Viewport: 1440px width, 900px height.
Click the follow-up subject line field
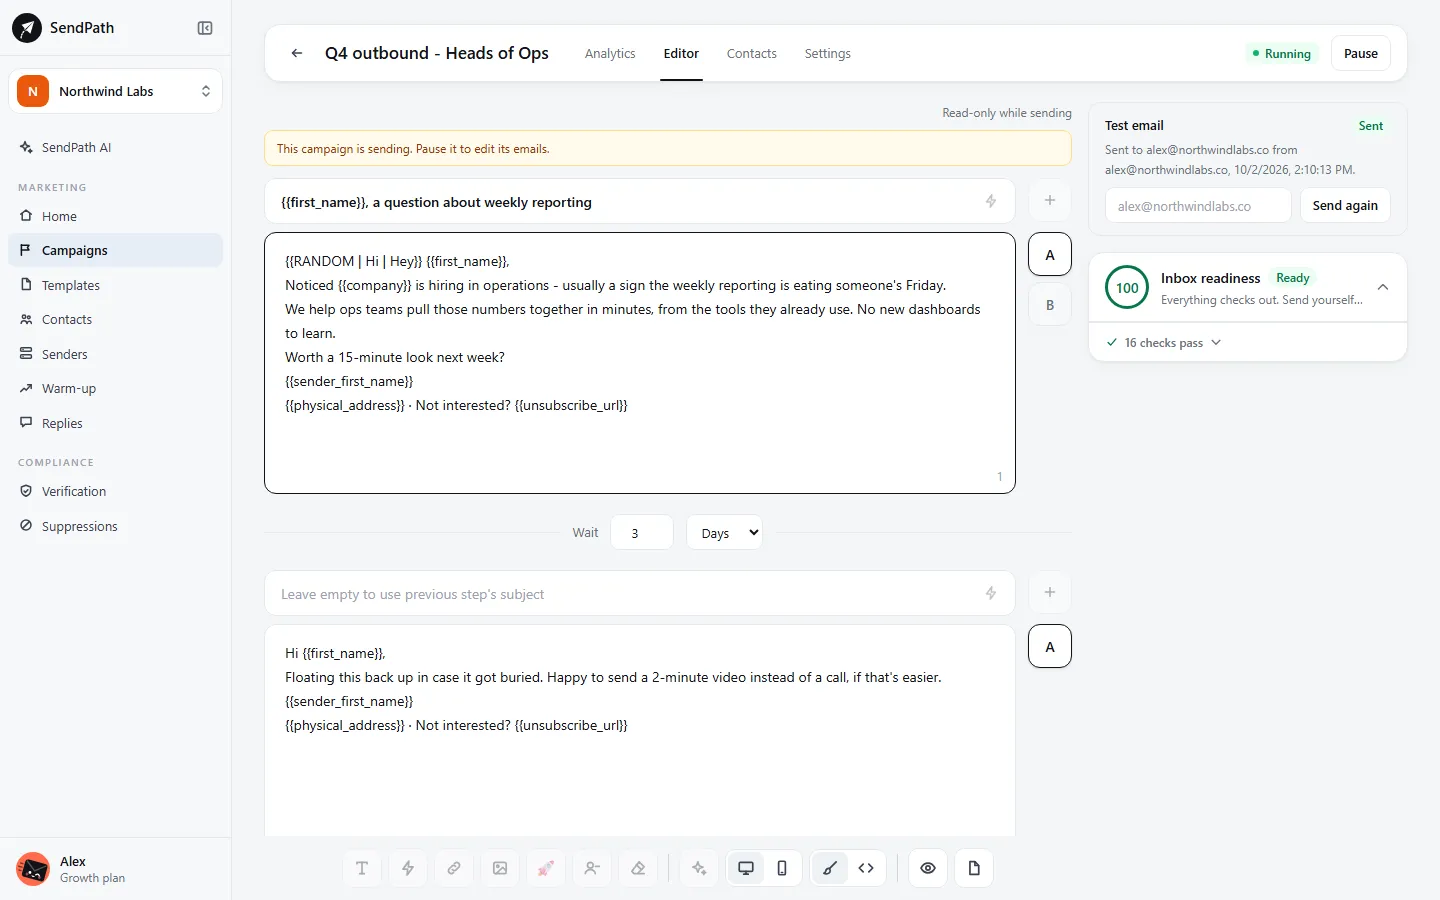640,593
